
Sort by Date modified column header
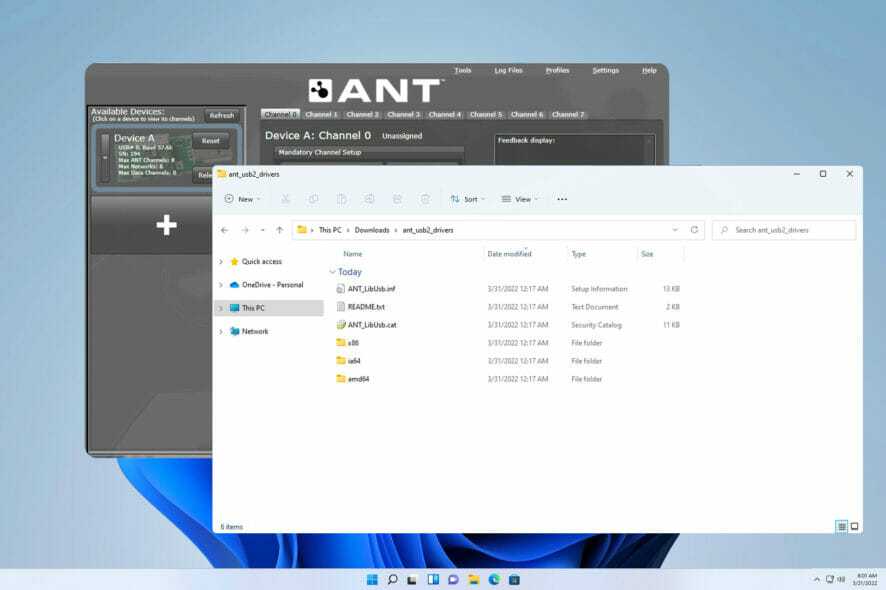509,254
